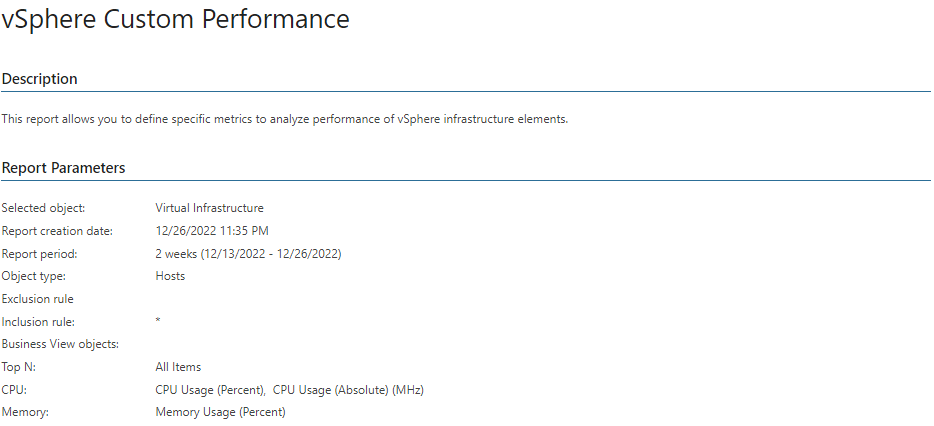
Task: Click the Object type label
Action: point(33,276)
